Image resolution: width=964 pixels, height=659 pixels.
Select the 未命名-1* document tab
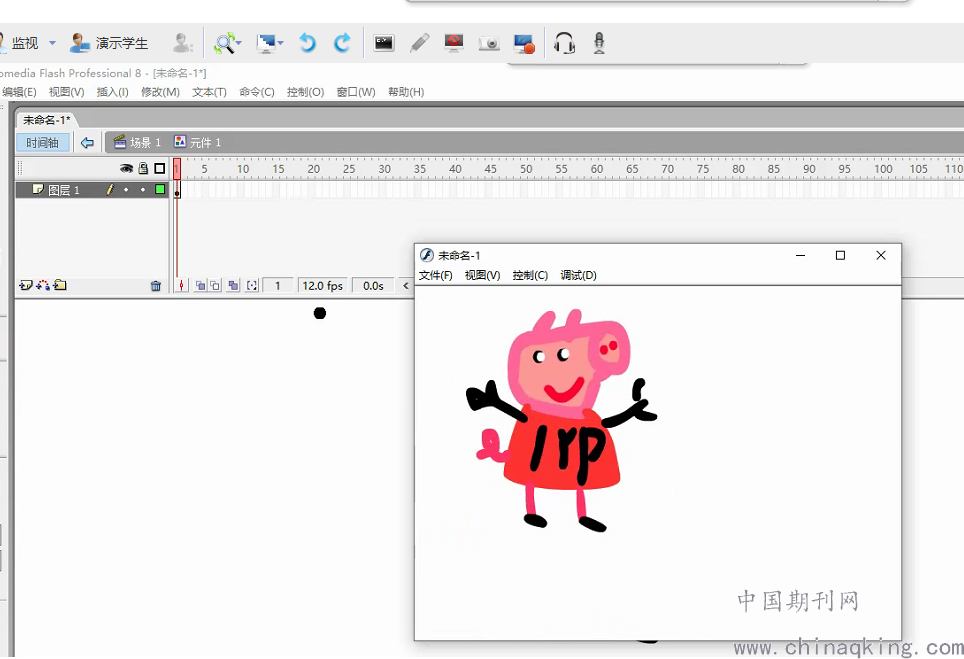pyautogui.click(x=47, y=120)
